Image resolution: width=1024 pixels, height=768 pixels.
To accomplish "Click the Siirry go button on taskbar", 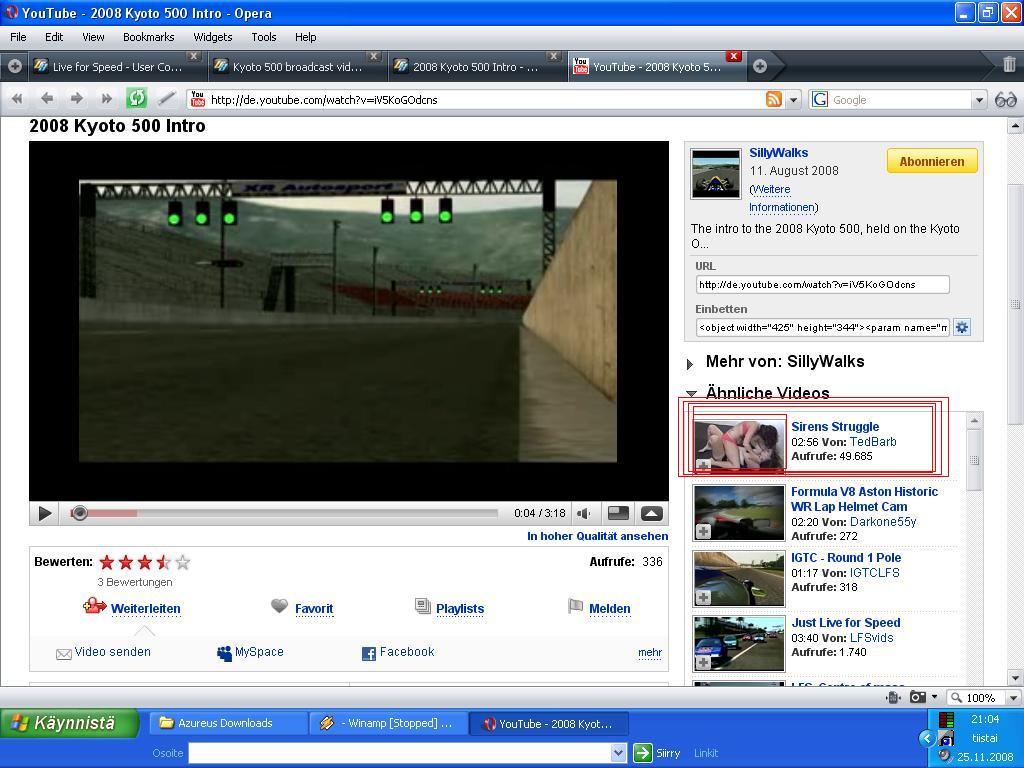I will pyautogui.click(x=657, y=753).
